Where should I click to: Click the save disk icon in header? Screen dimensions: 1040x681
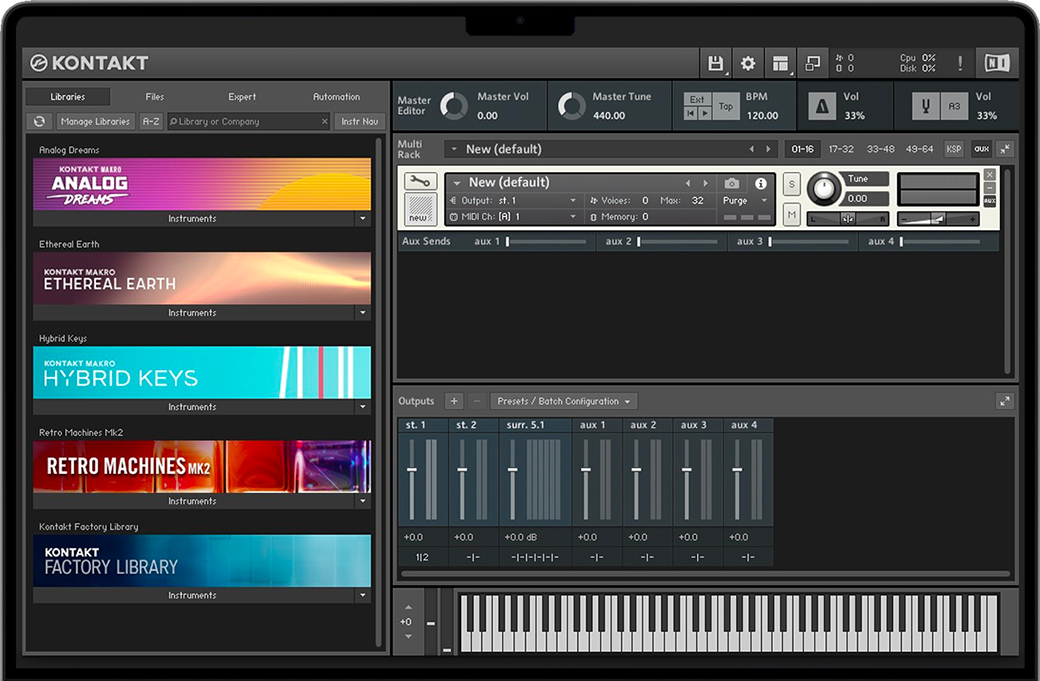click(x=716, y=63)
